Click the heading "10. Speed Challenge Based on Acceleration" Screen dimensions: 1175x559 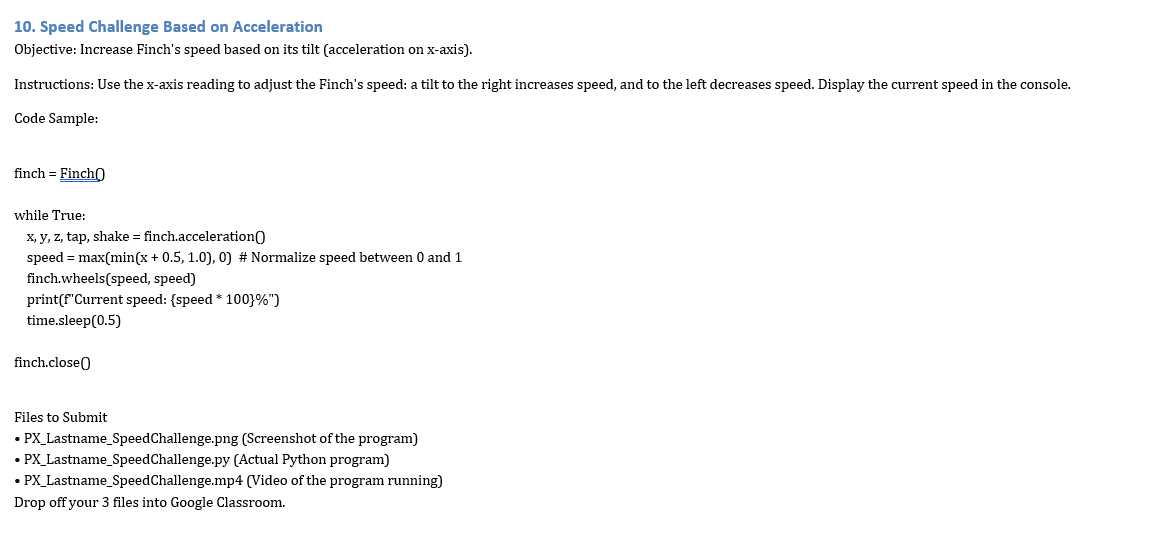(x=168, y=27)
